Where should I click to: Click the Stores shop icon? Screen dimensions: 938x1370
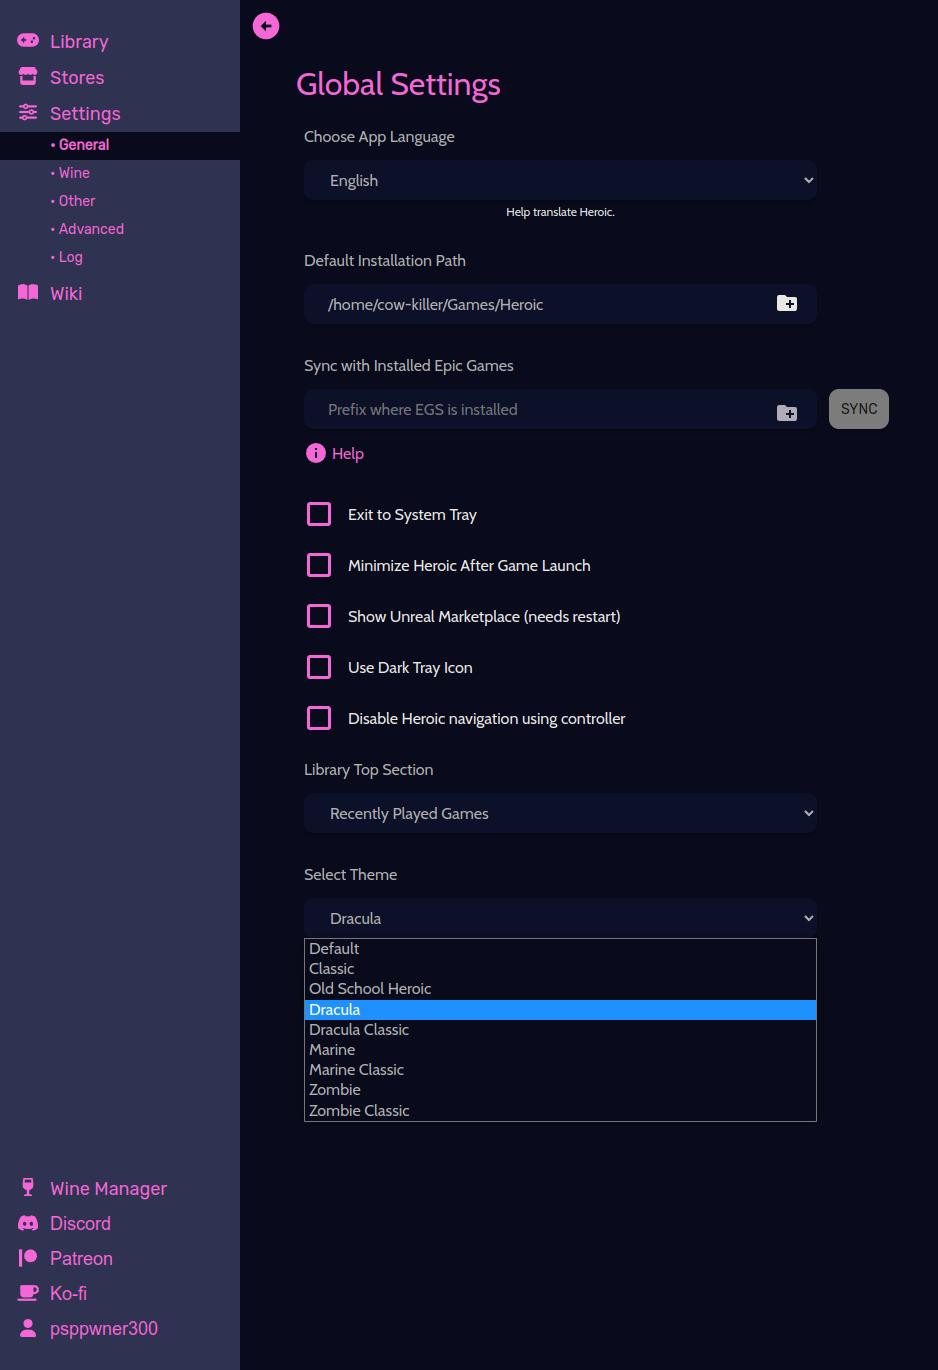pos(28,77)
